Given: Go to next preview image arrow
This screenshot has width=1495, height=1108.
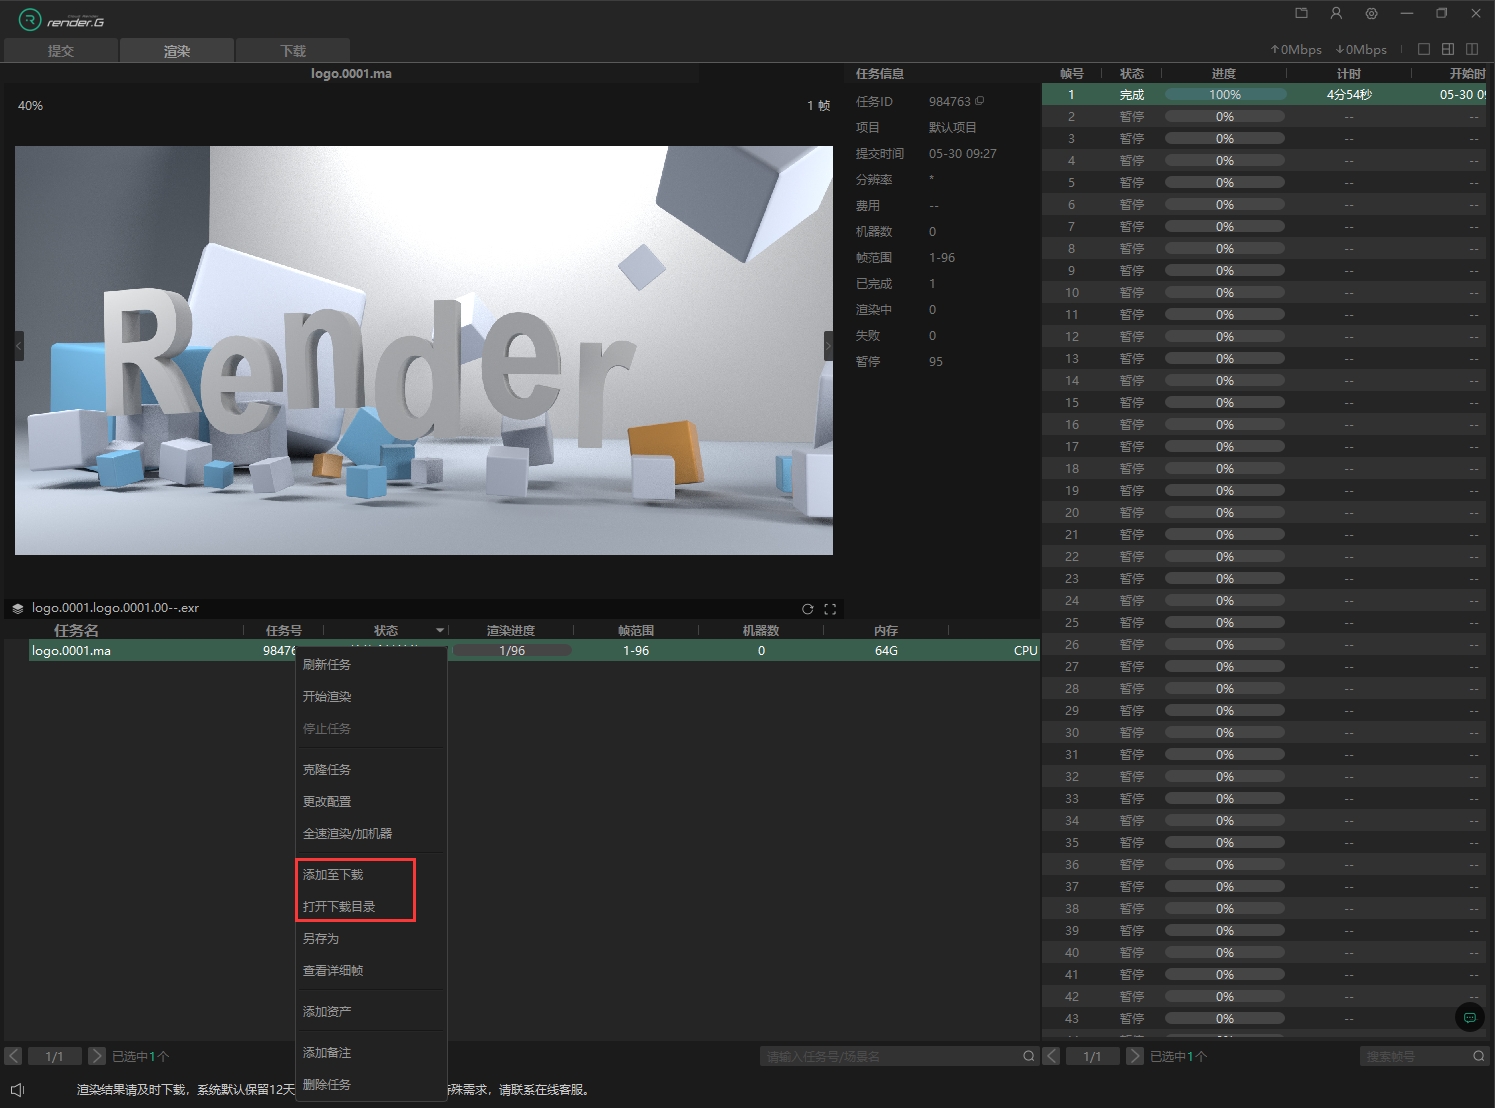Looking at the screenshot, I should [827, 346].
